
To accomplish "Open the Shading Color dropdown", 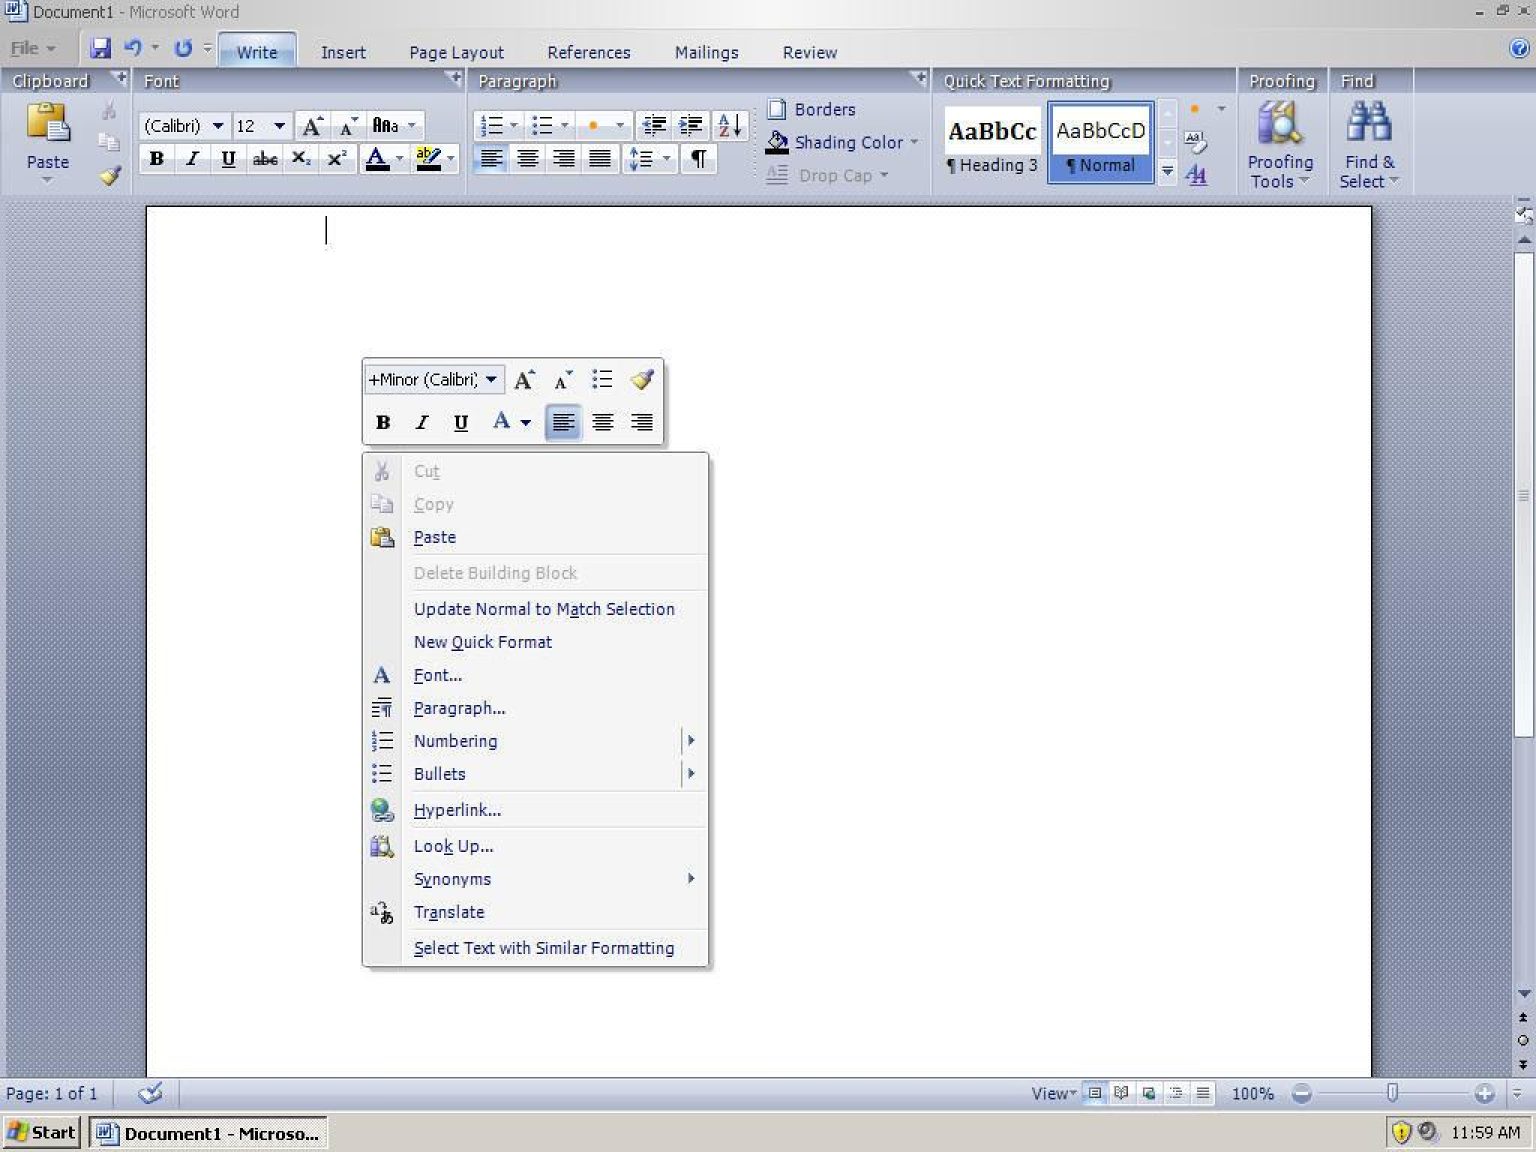I will click(x=917, y=142).
